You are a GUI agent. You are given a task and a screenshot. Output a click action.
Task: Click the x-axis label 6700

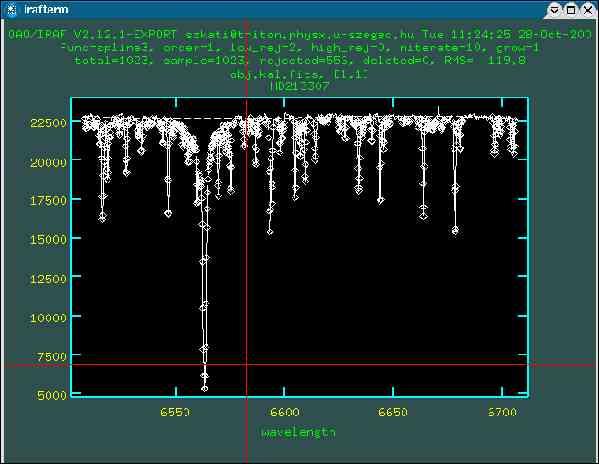tap(502, 412)
